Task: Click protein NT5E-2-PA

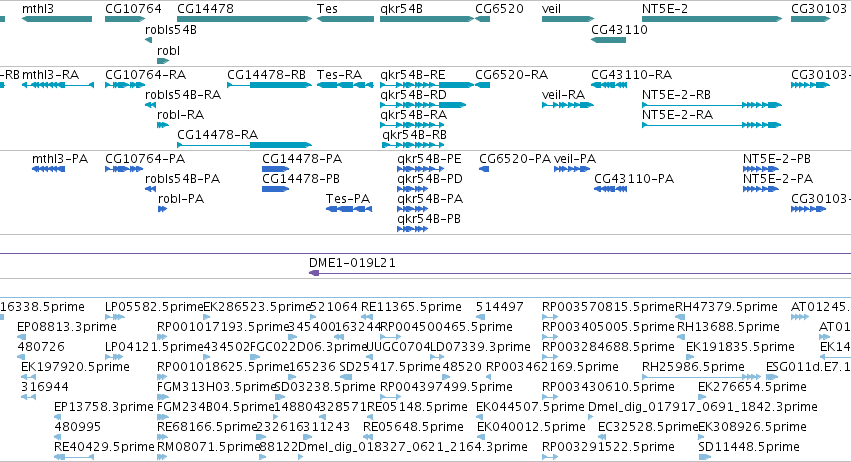Action: pyautogui.click(x=761, y=189)
